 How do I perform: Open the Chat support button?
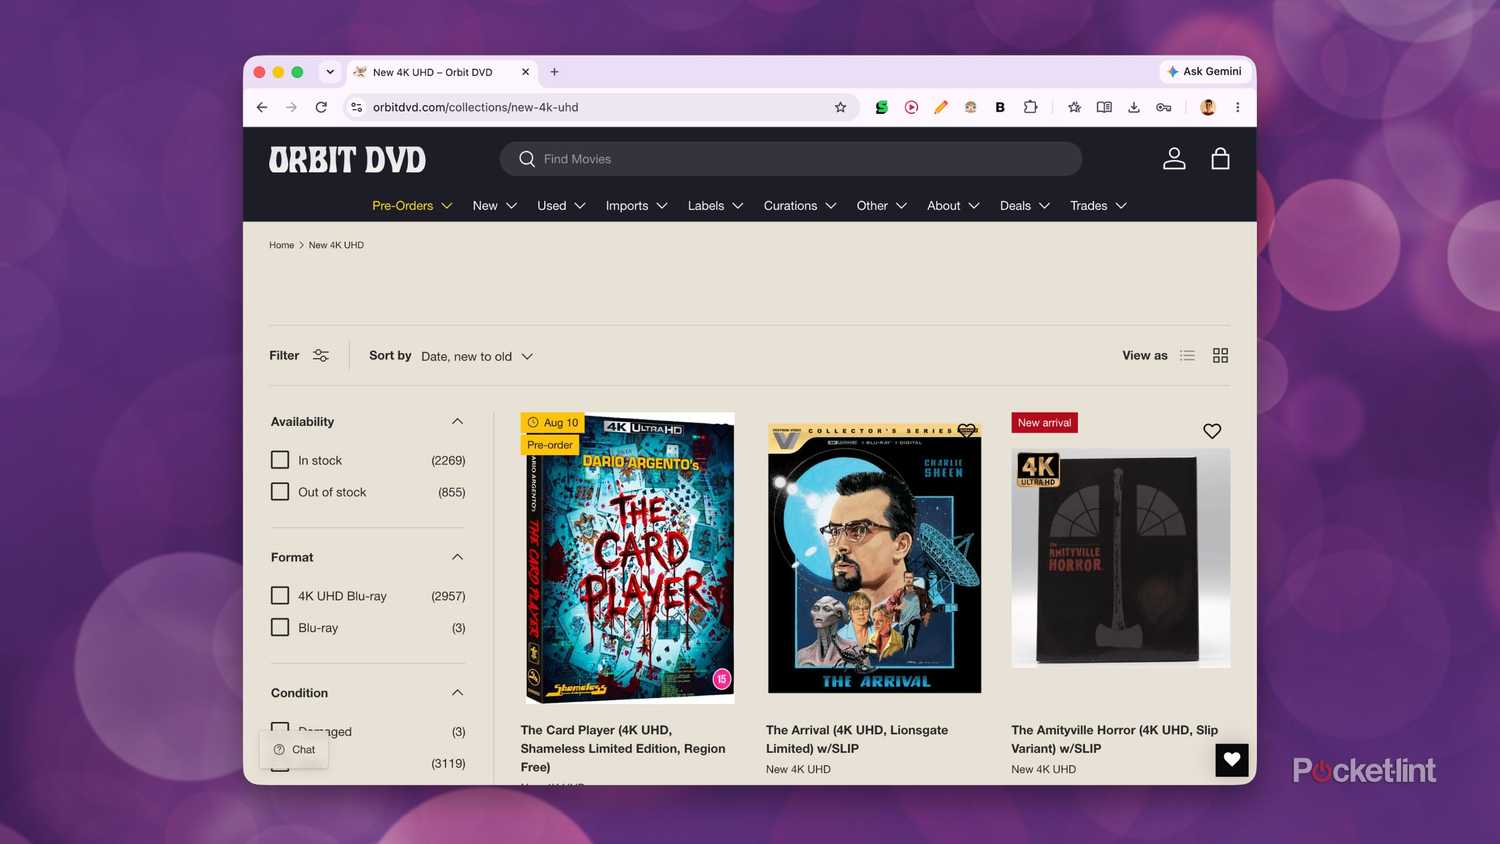coord(294,750)
